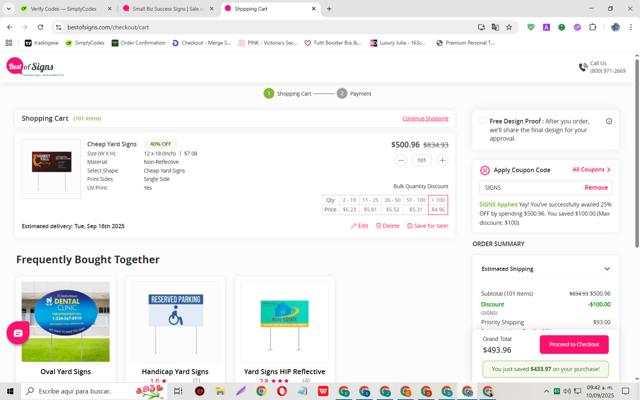
Task: Bookmark this page with star icon
Action: [x=509, y=27]
